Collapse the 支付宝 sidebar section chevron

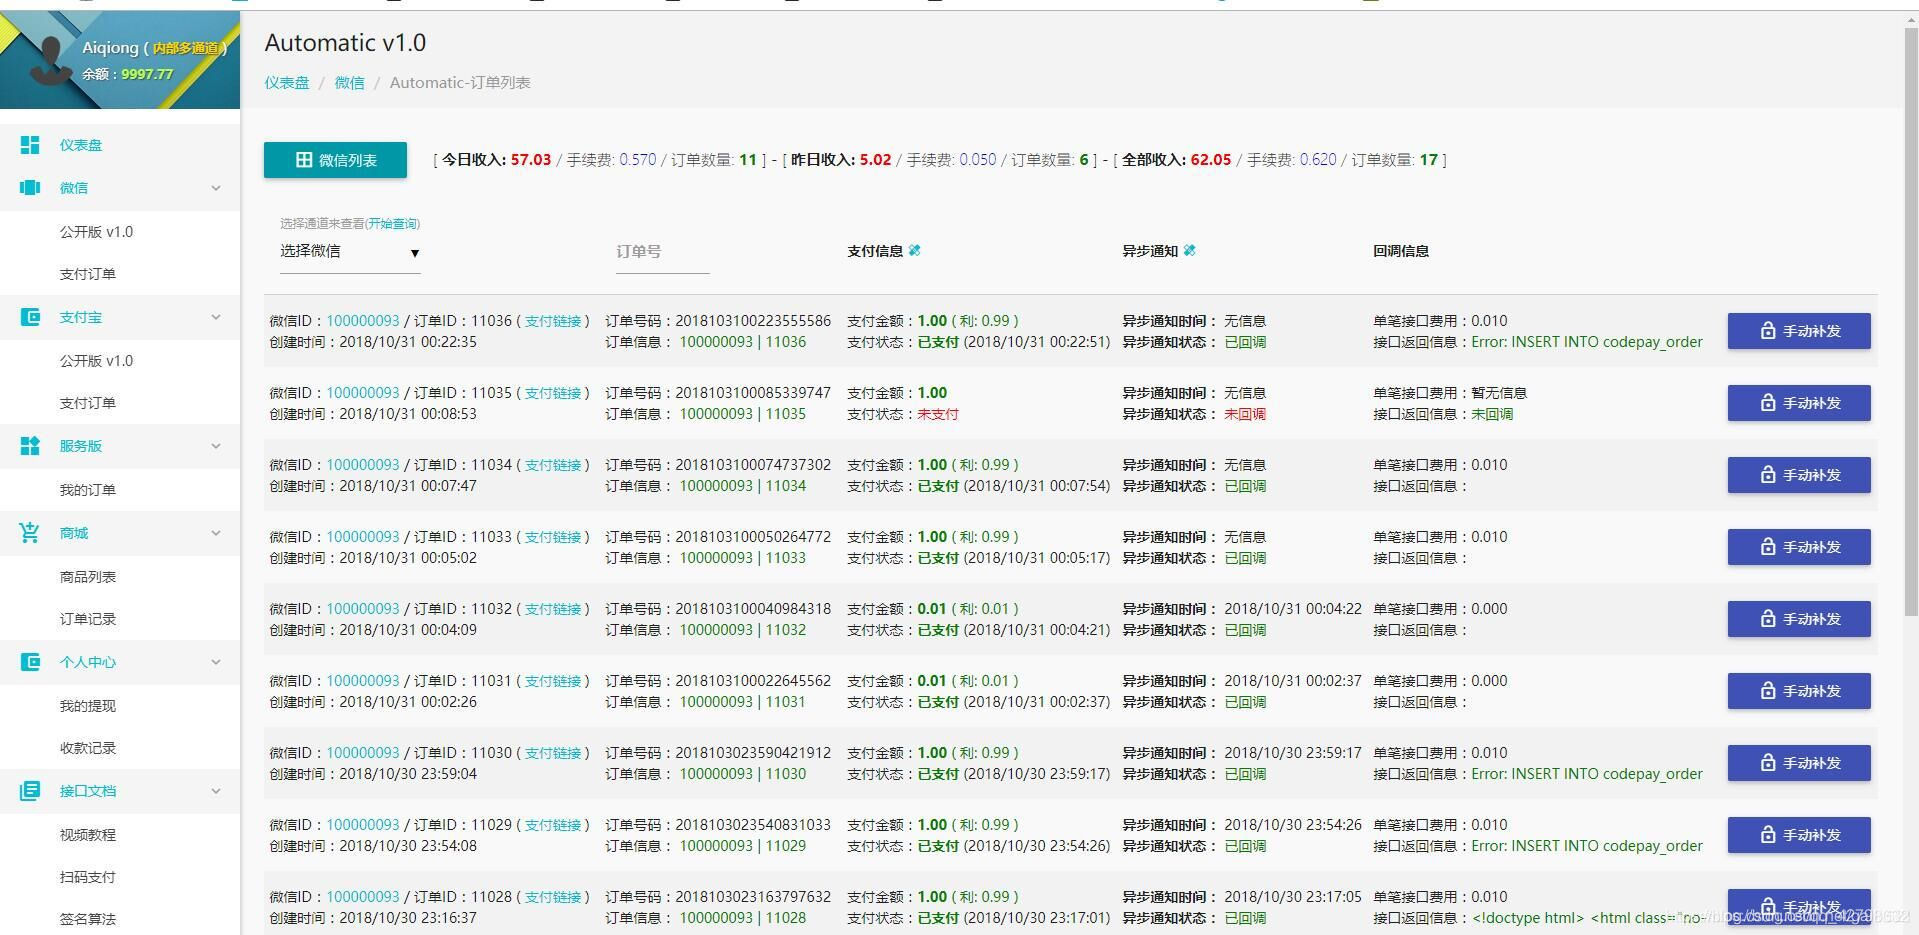tap(216, 317)
